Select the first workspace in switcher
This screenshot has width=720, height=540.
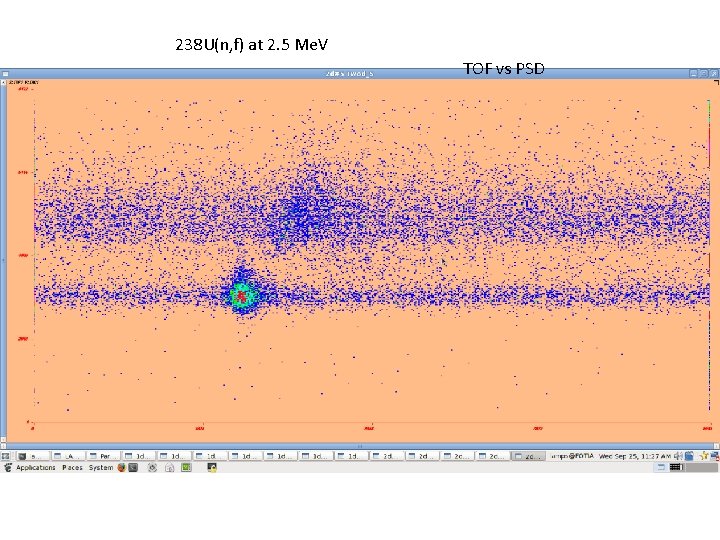660,467
